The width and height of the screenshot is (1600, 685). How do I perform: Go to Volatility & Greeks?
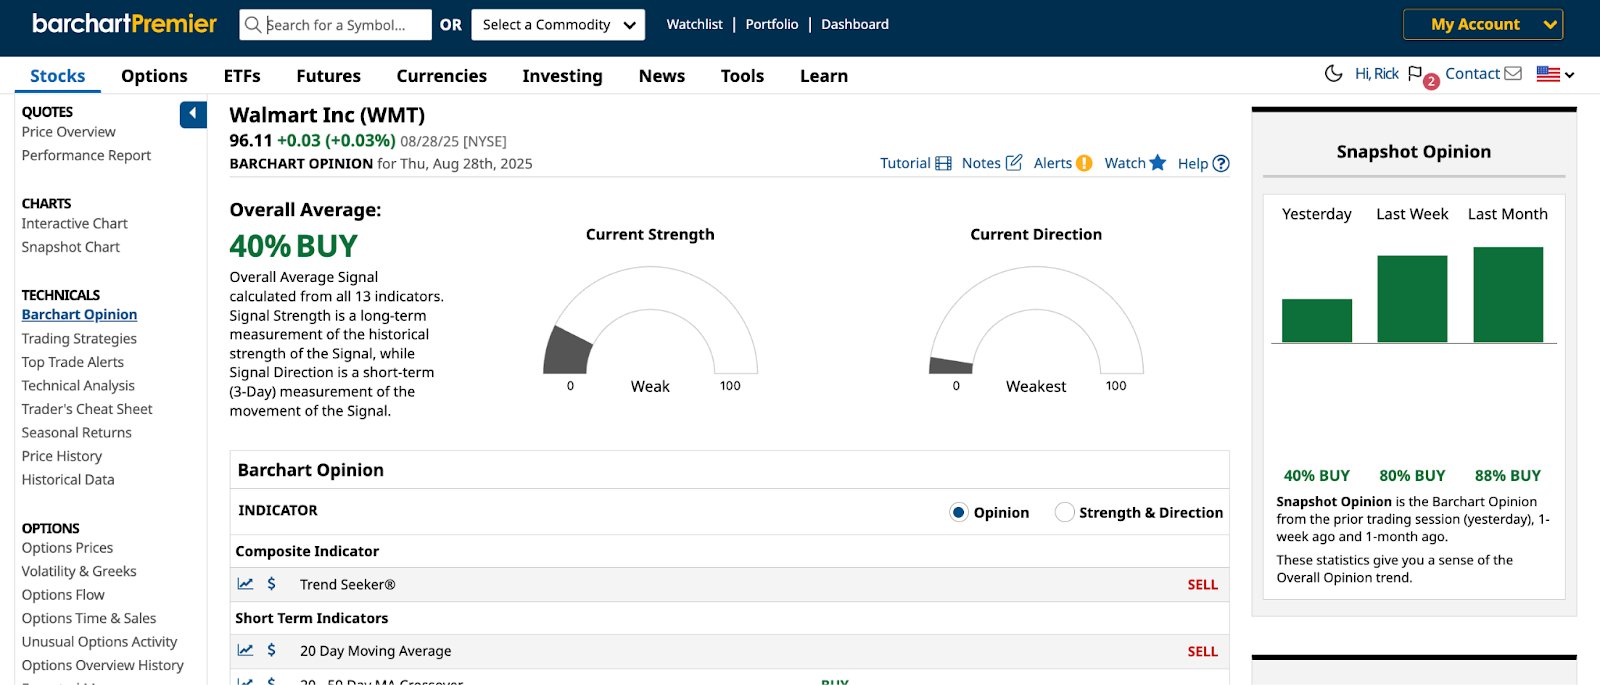pyautogui.click(x=79, y=572)
